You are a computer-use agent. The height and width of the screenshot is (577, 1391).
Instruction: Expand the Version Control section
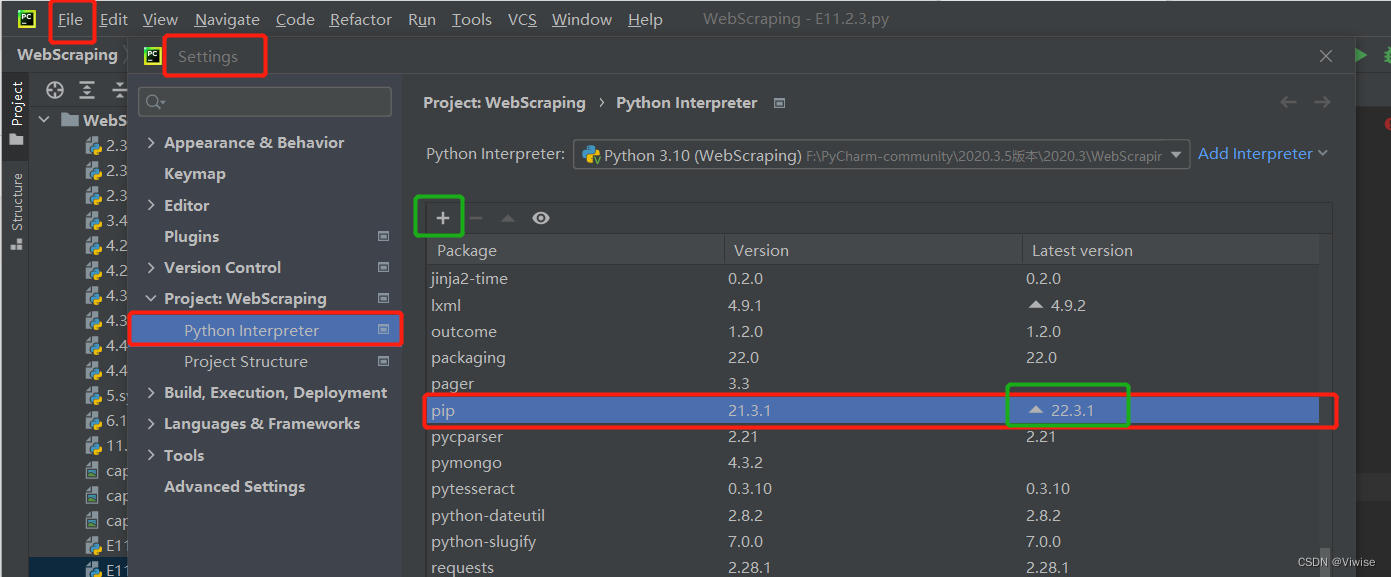[151, 267]
